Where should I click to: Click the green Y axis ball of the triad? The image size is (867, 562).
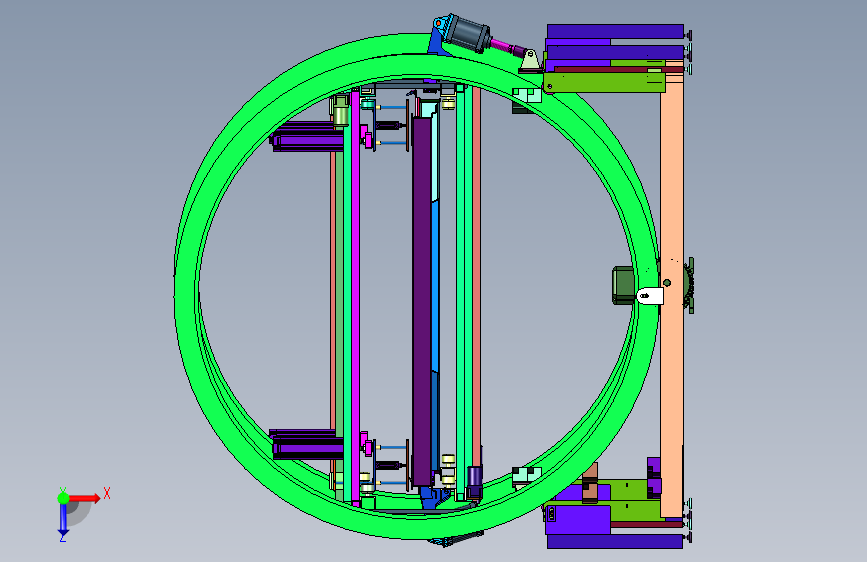click(x=63, y=498)
